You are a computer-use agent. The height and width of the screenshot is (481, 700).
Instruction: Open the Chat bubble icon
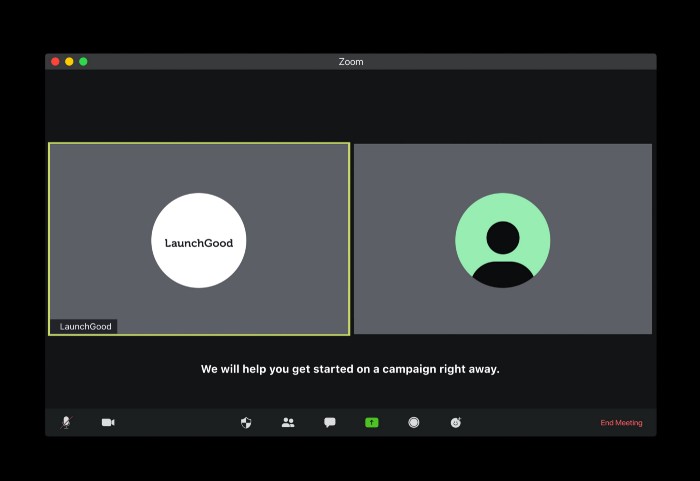[x=330, y=422]
